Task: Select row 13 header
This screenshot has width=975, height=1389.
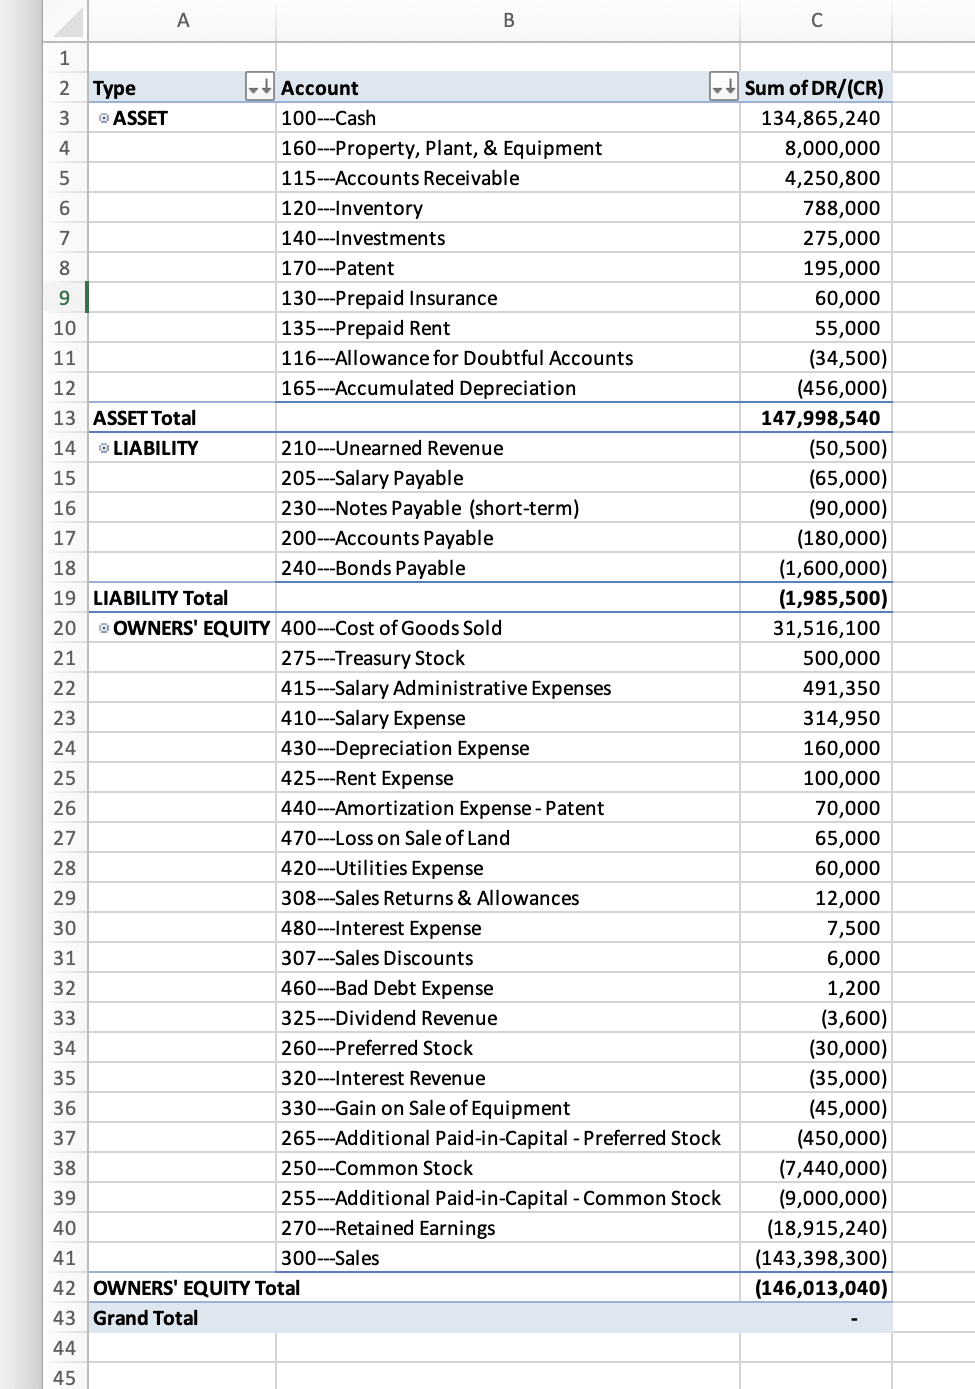Action: coord(64,418)
